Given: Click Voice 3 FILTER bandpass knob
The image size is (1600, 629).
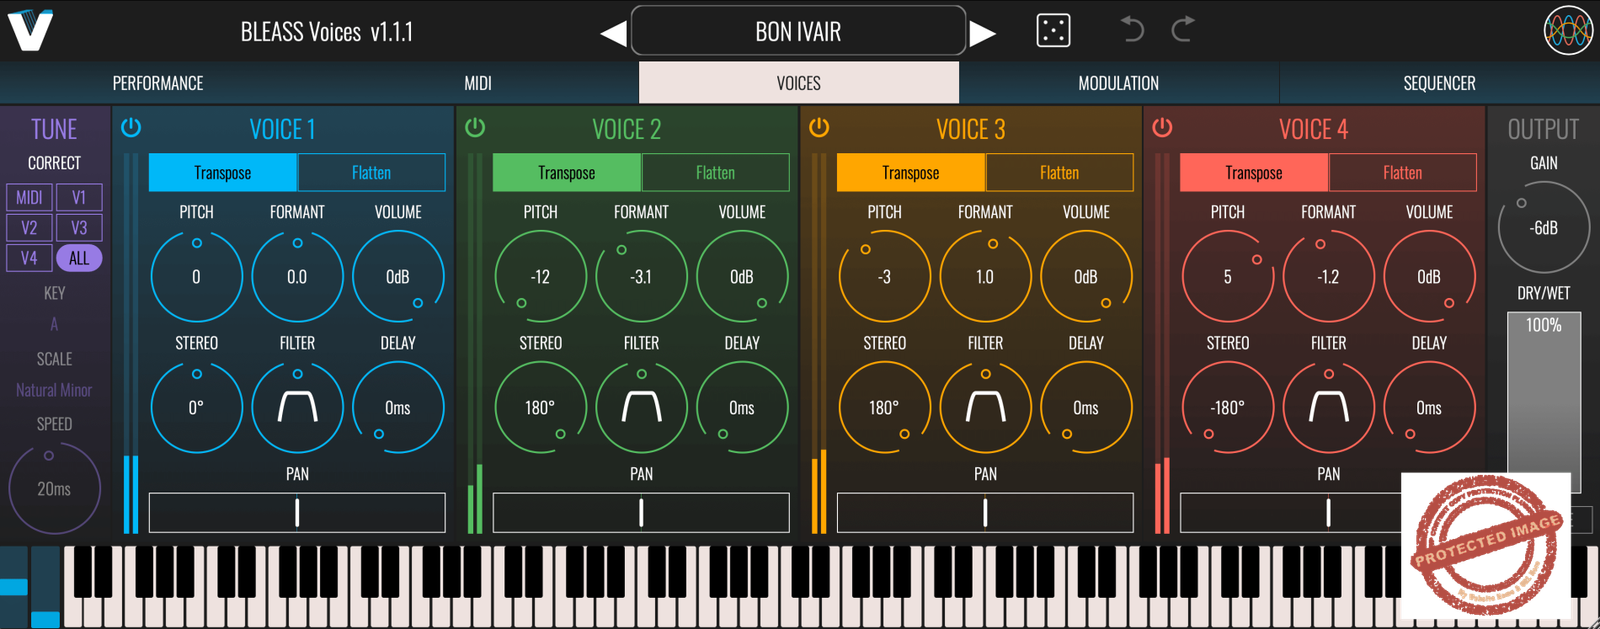Looking at the screenshot, I should pos(985,408).
